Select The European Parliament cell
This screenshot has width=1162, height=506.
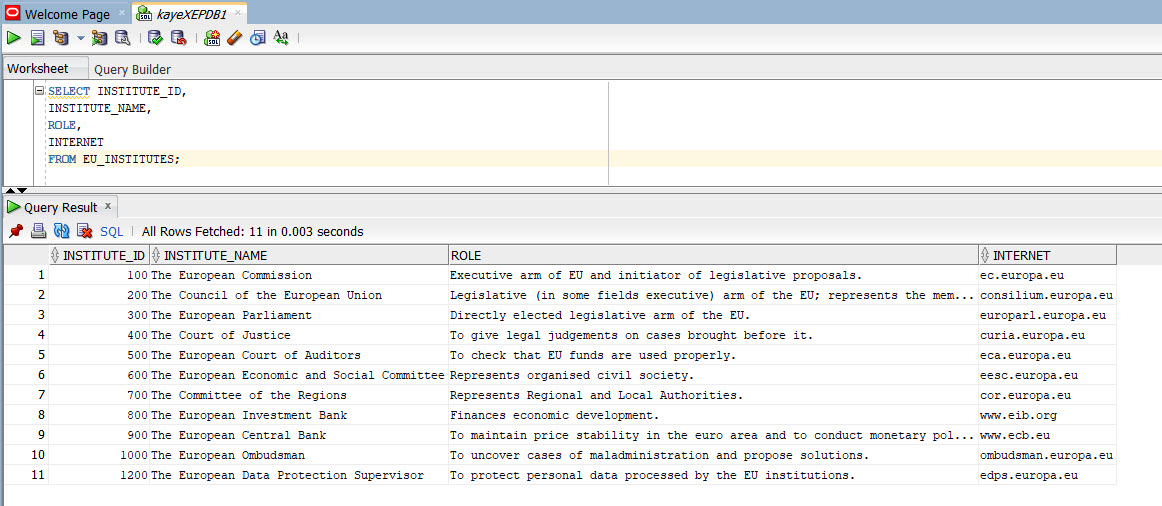tap(299, 316)
